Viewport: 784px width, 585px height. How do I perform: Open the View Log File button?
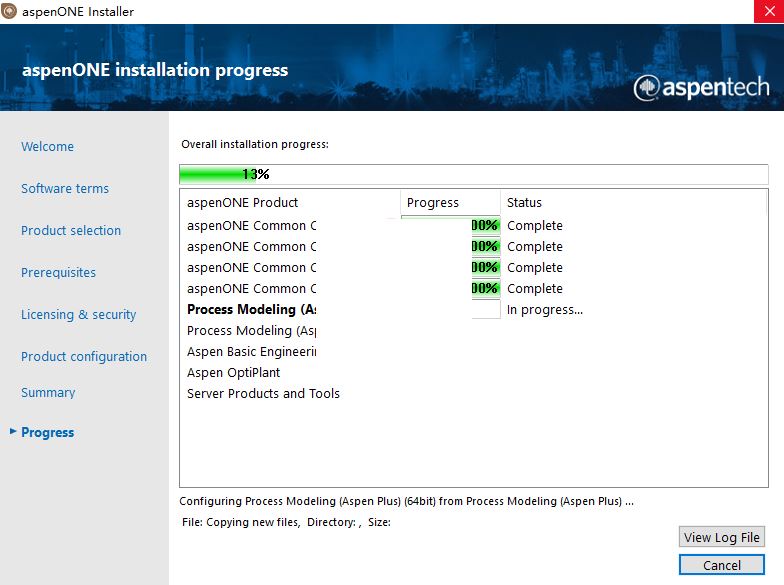pyautogui.click(x=722, y=537)
